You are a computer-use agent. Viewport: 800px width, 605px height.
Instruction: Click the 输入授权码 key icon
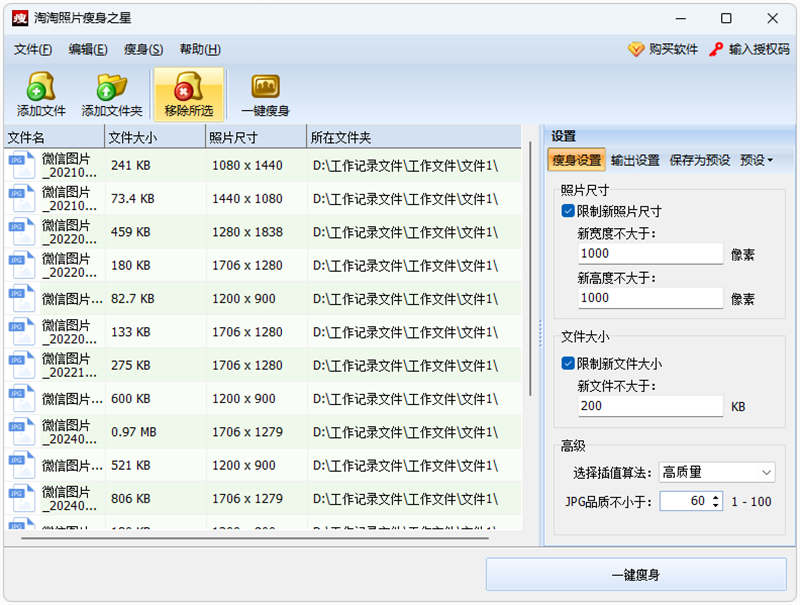point(716,49)
